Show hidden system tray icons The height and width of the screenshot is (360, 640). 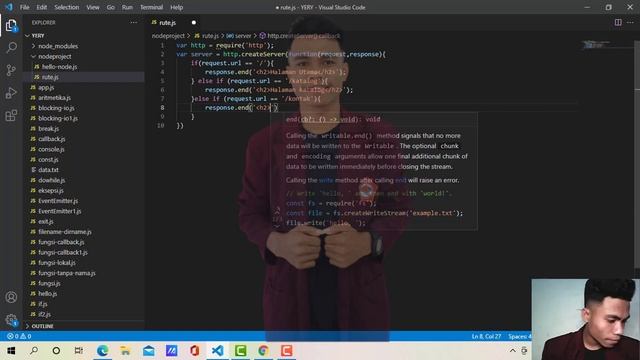pos(513,351)
